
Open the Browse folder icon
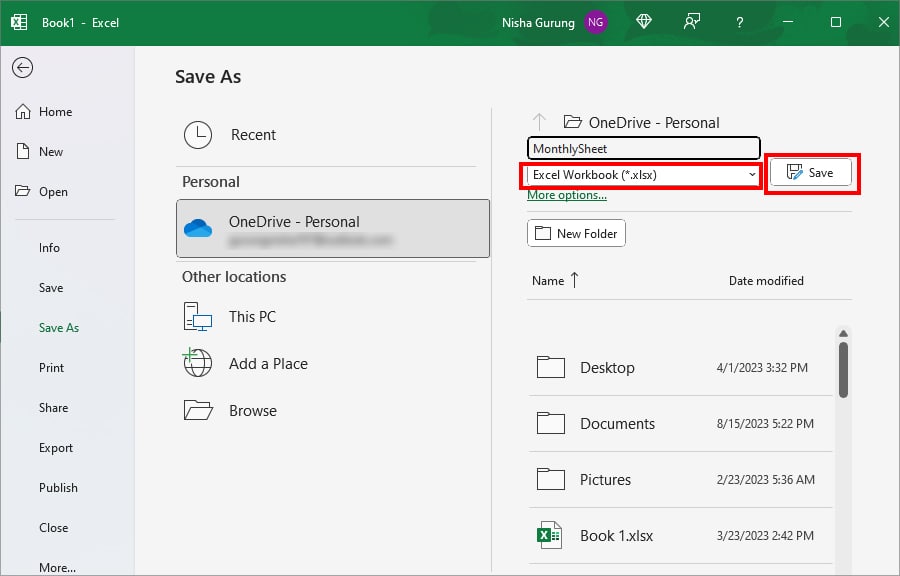tap(196, 410)
